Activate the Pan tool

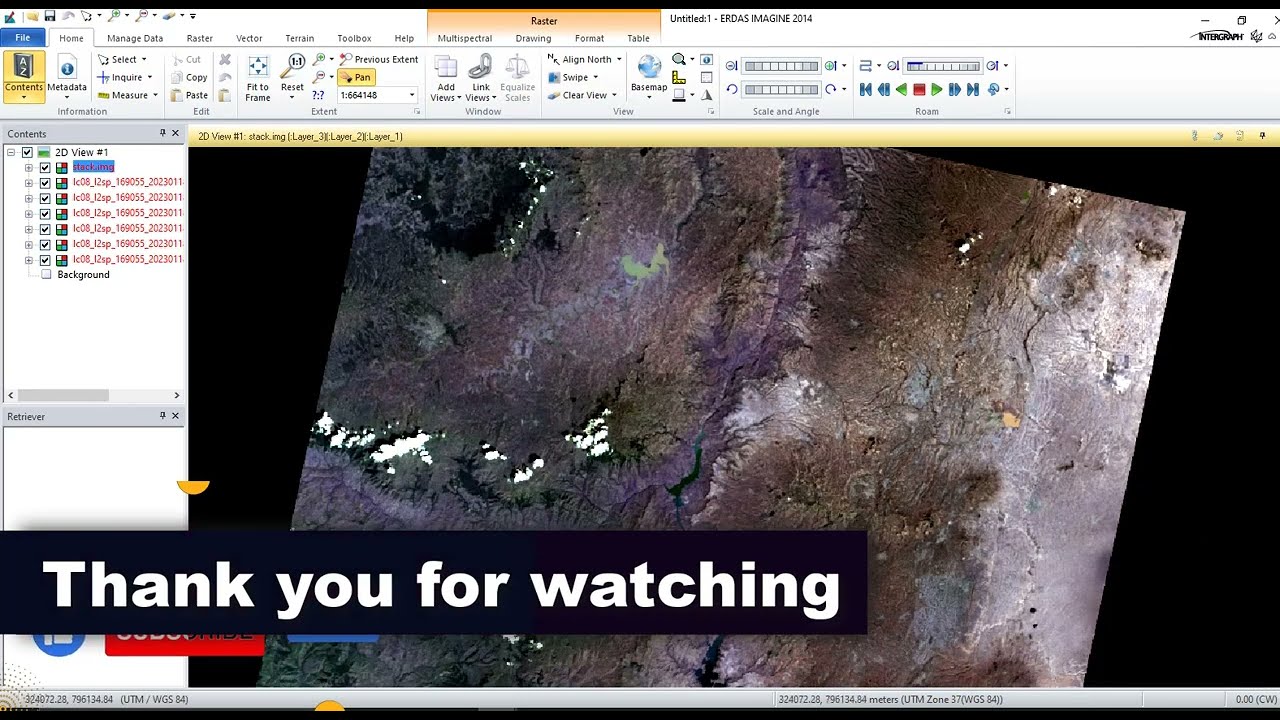tap(355, 77)
